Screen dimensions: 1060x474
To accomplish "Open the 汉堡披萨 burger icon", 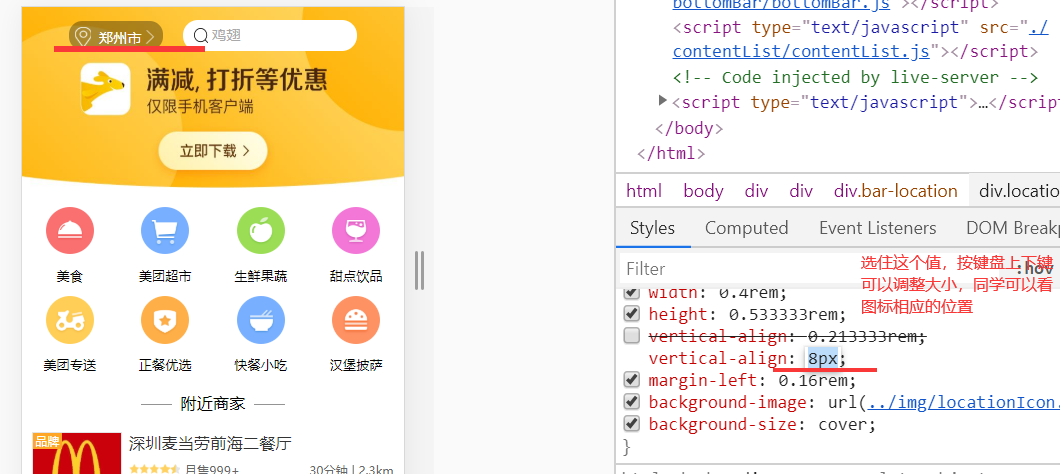I will click(356, 320).
